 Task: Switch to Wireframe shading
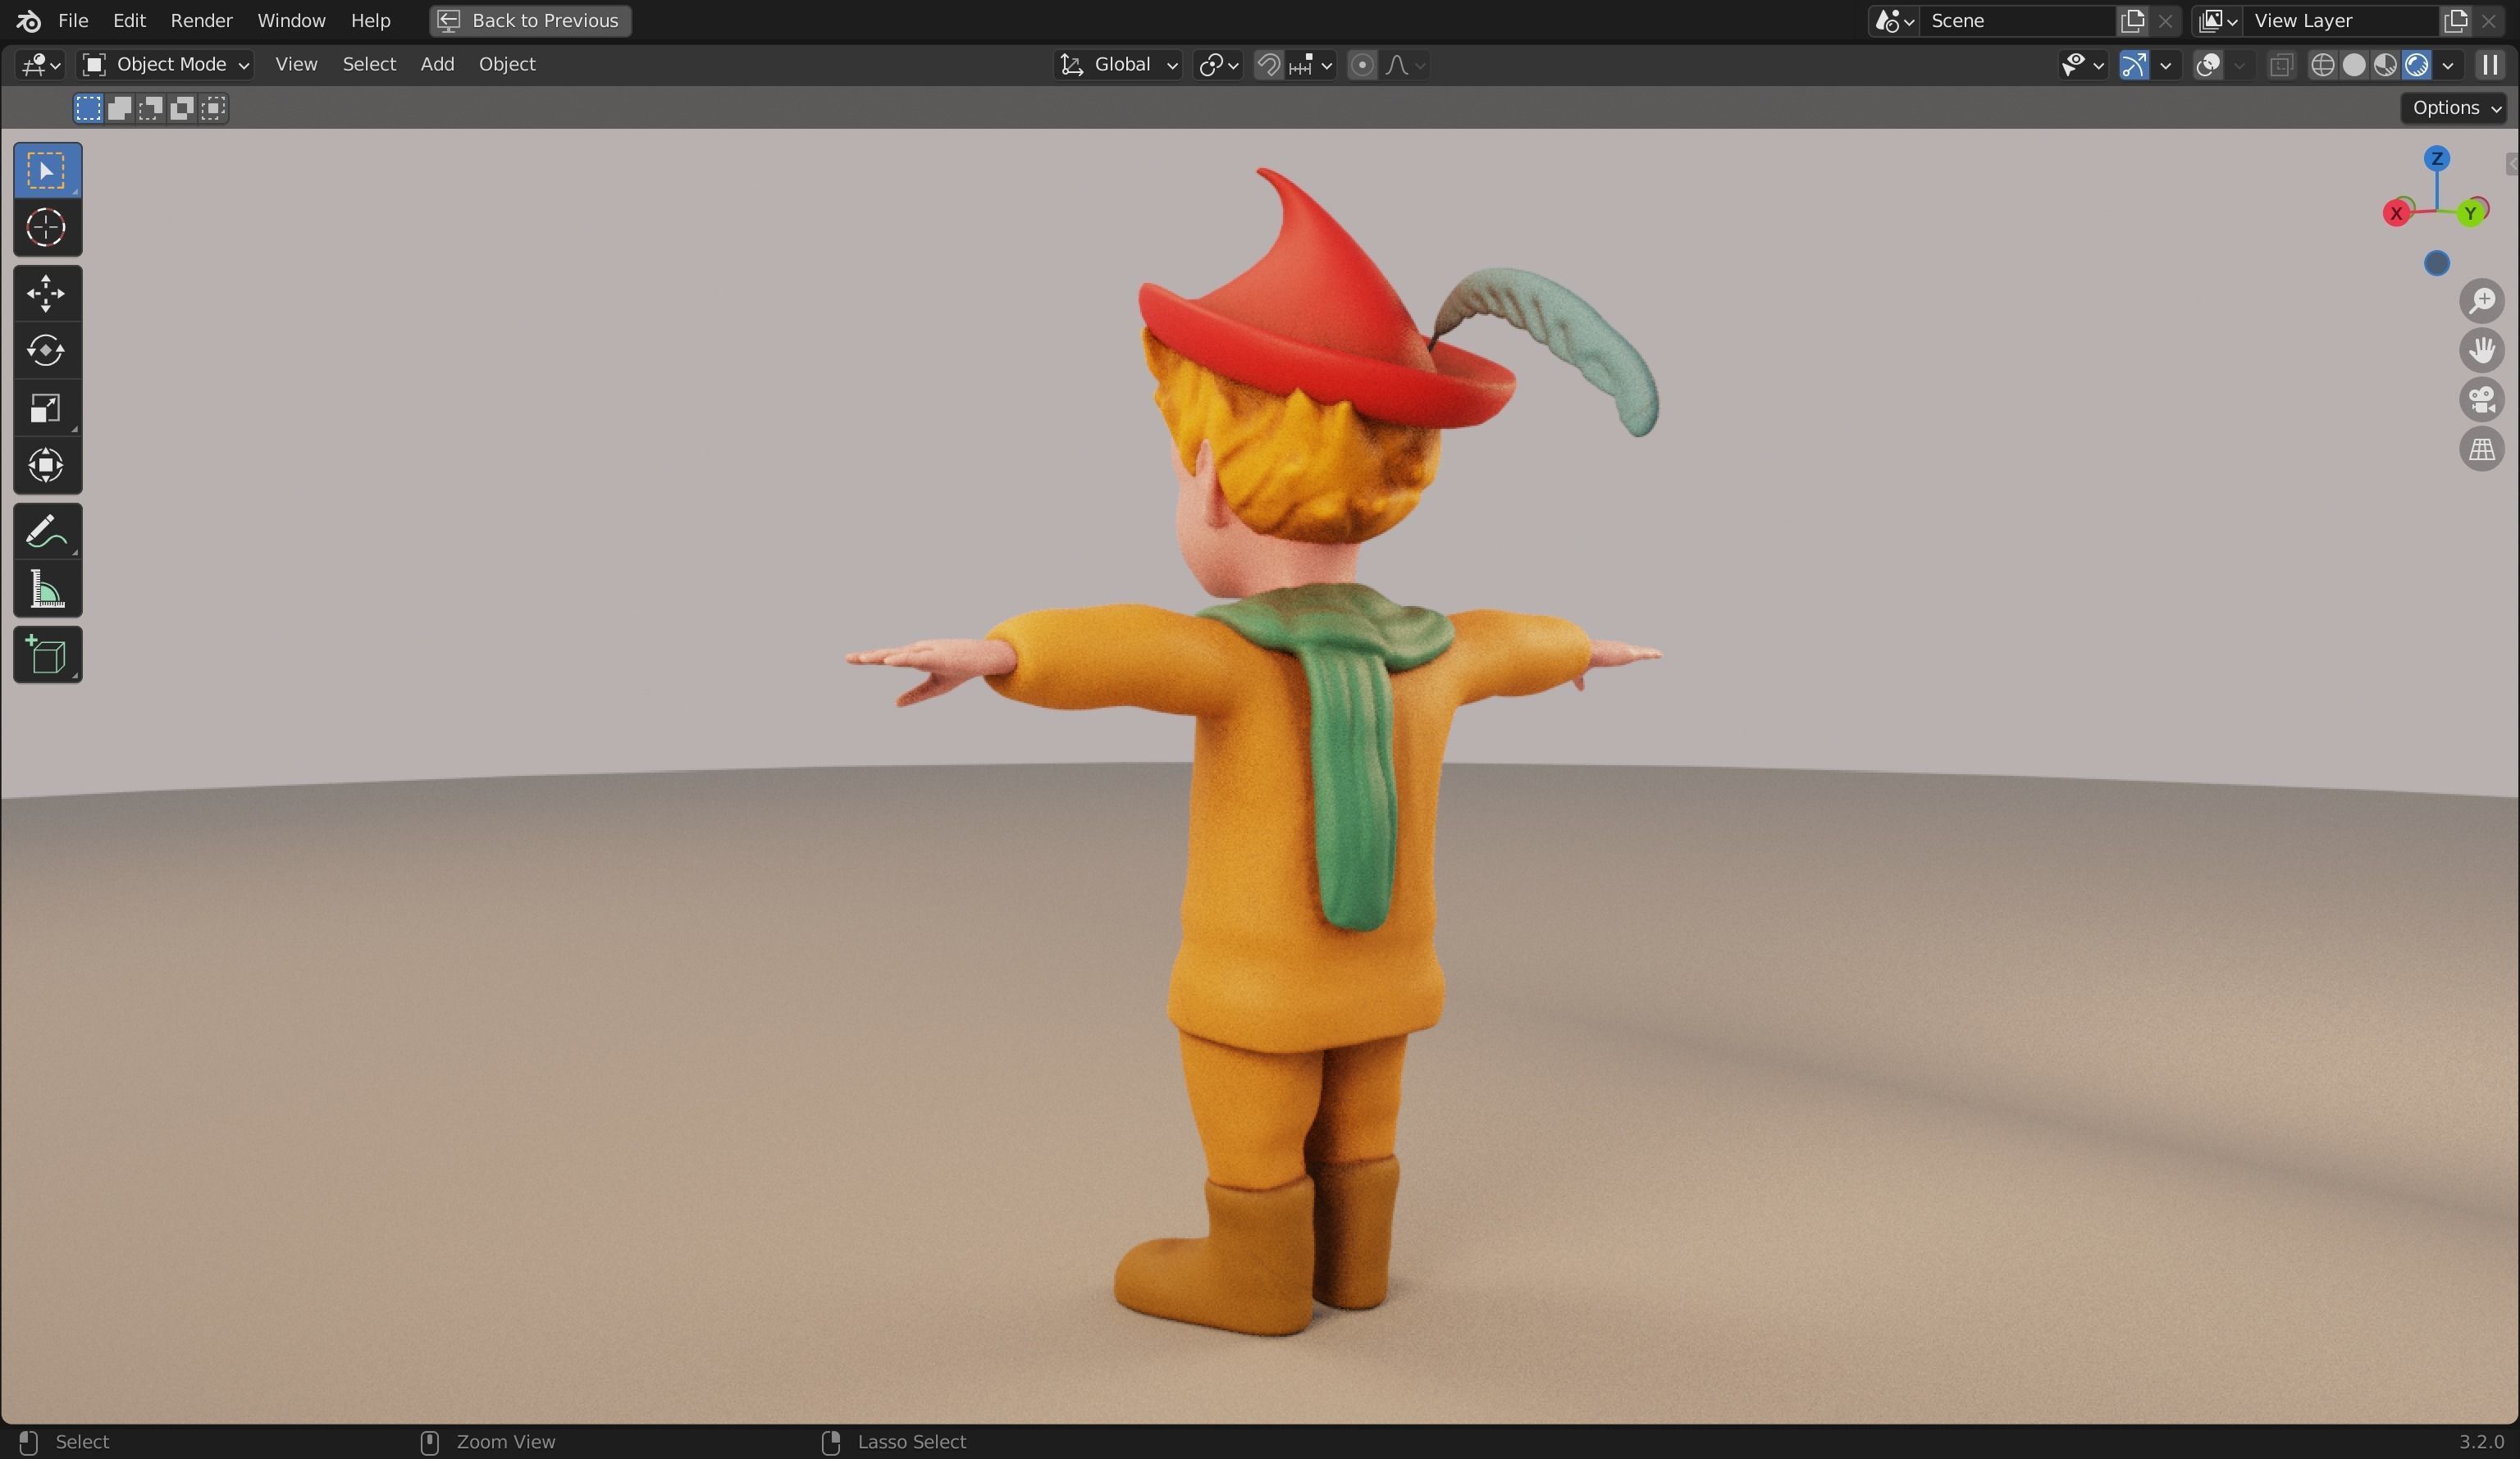pos(2323,65)
